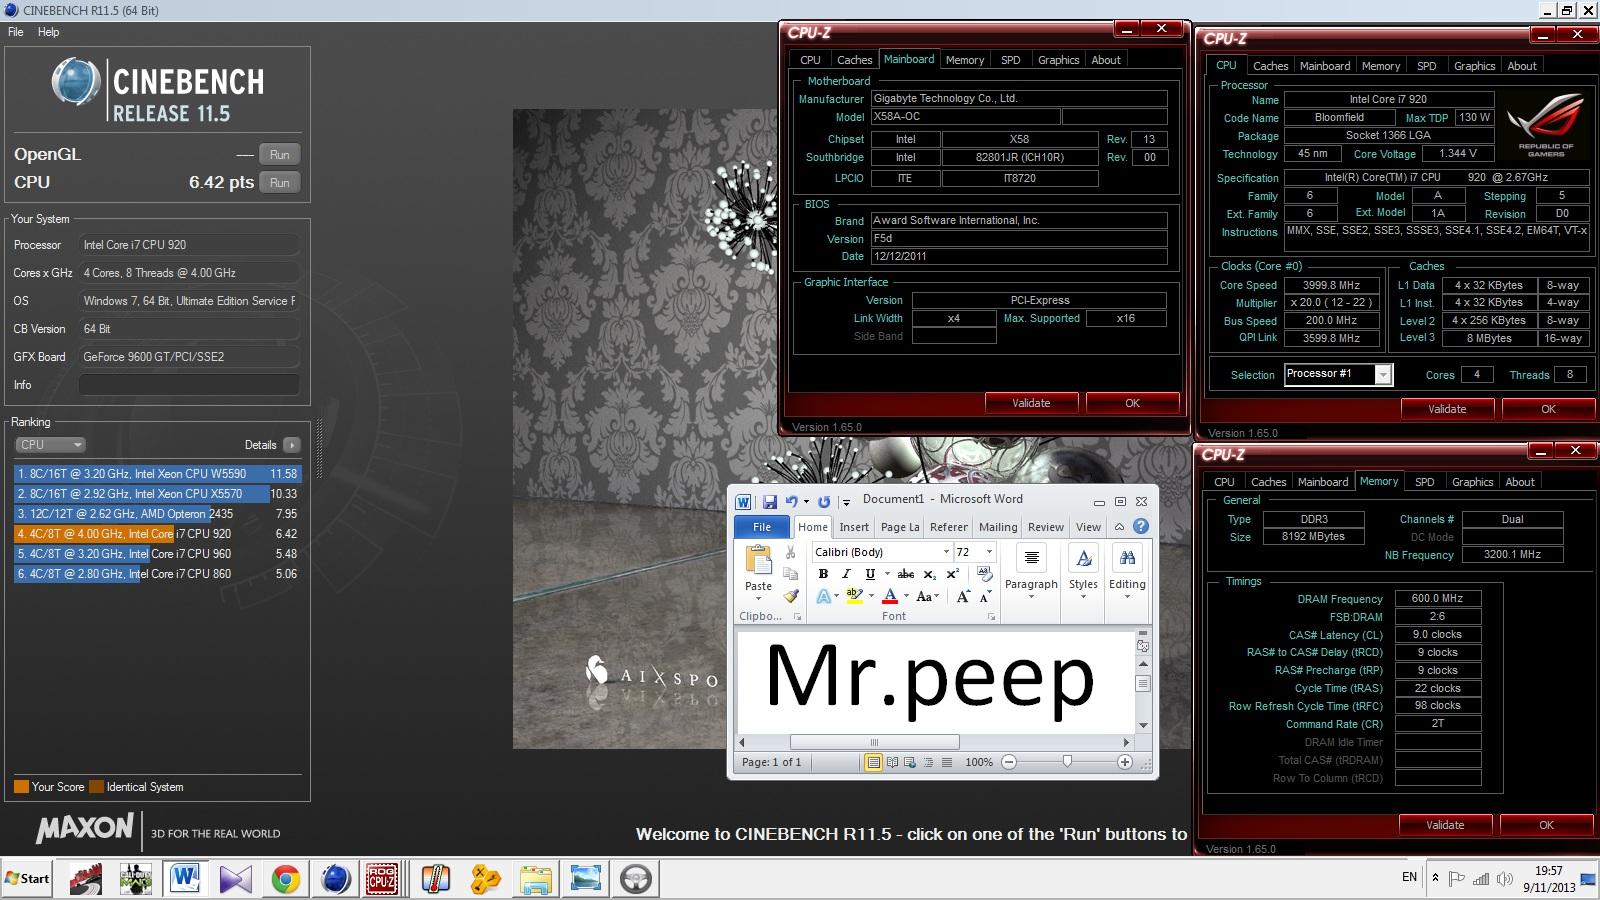Toggle Italic formatting in Word

tap(846, 574)
